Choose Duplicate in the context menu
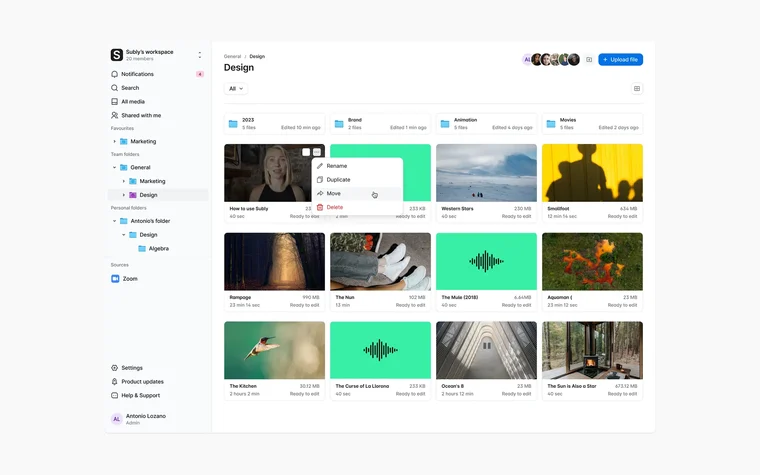 point(358,180)
